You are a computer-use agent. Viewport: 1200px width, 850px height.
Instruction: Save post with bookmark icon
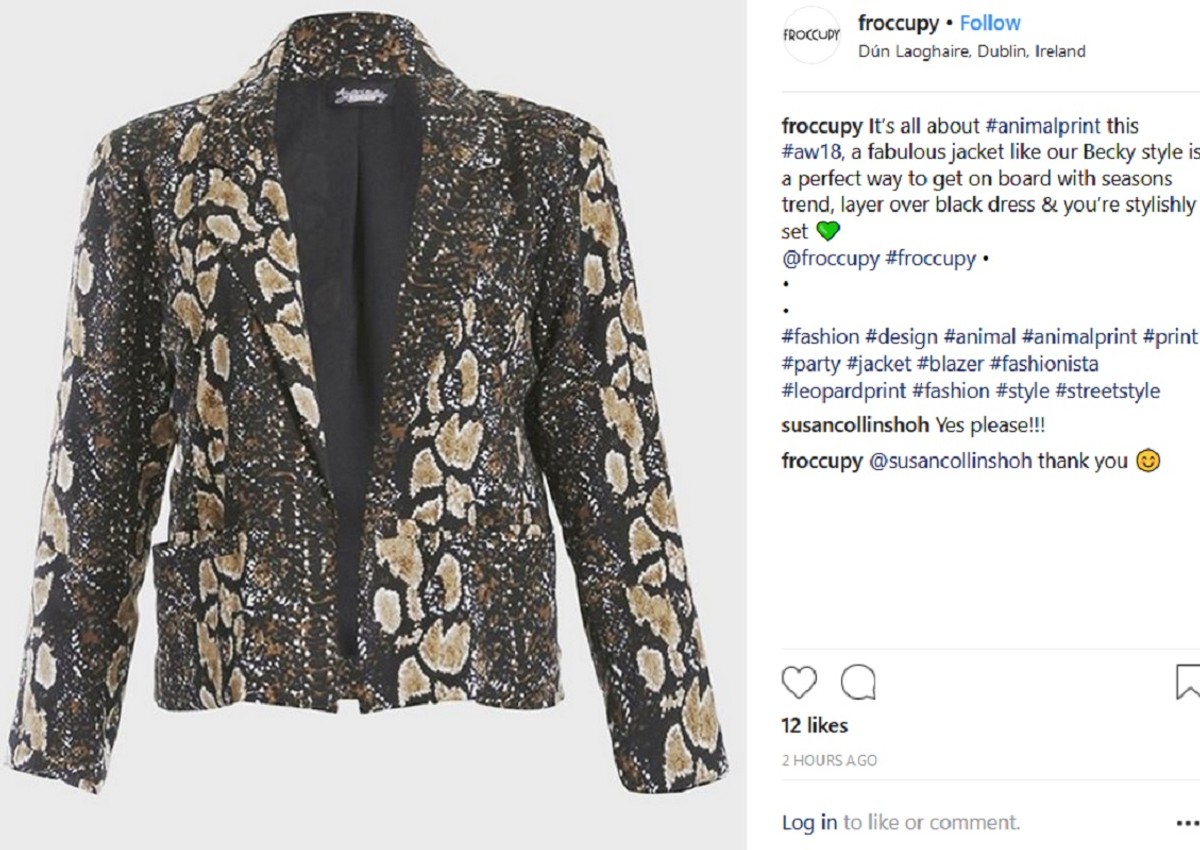click(x=1188, y=683)
